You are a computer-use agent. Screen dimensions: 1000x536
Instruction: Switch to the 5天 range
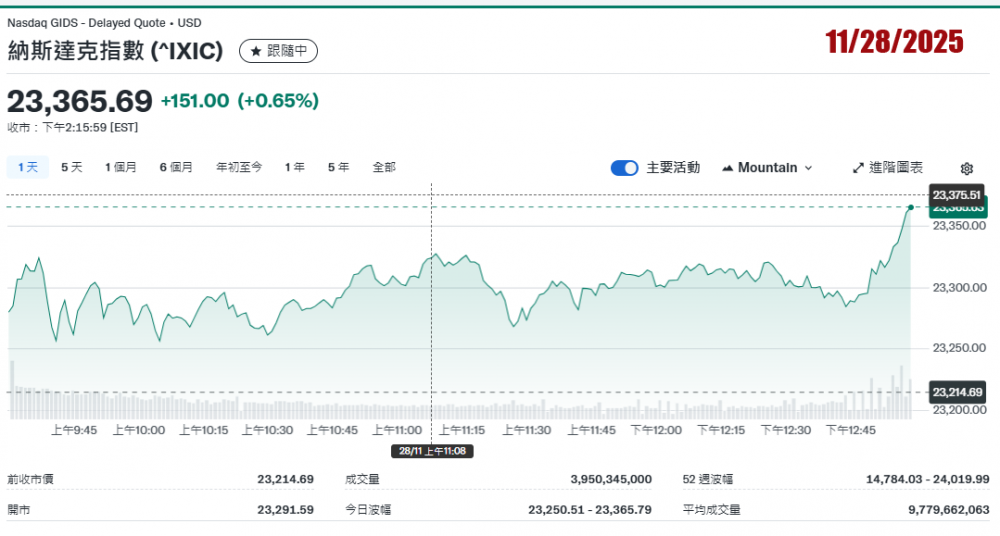coord(72,168)
